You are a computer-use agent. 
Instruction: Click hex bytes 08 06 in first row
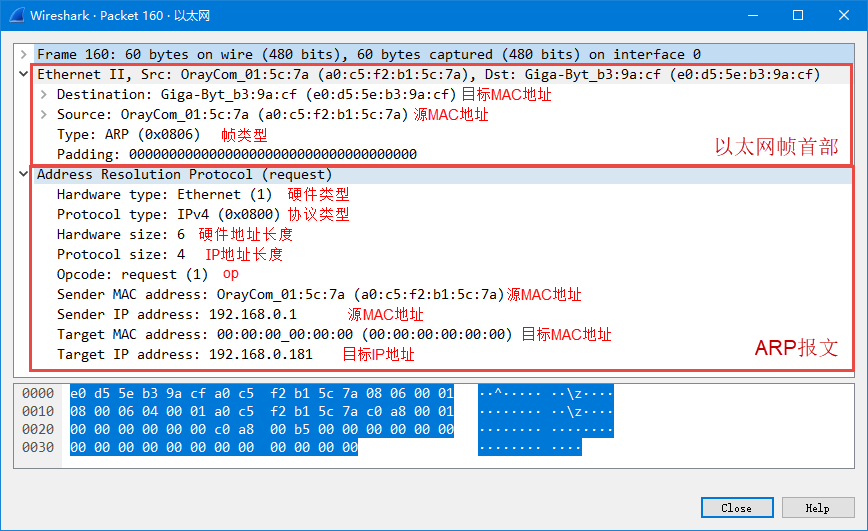click(x=386, y=393)
